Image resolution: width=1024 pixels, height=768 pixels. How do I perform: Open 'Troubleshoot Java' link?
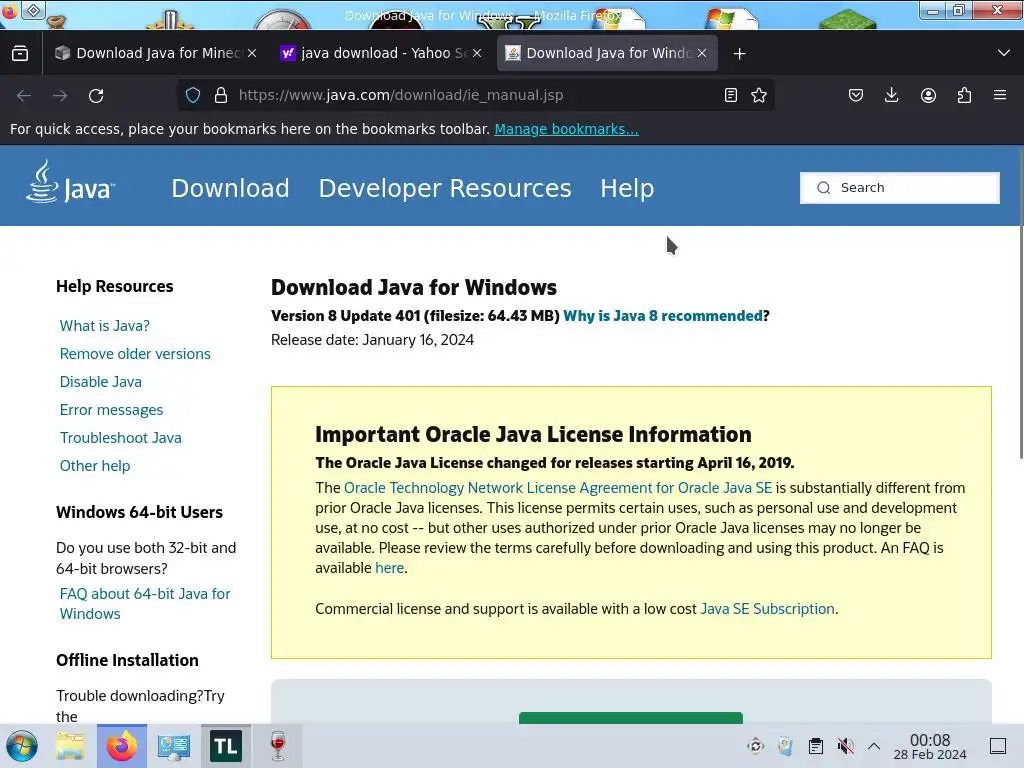pyautogui.click(x=121, y=438)
